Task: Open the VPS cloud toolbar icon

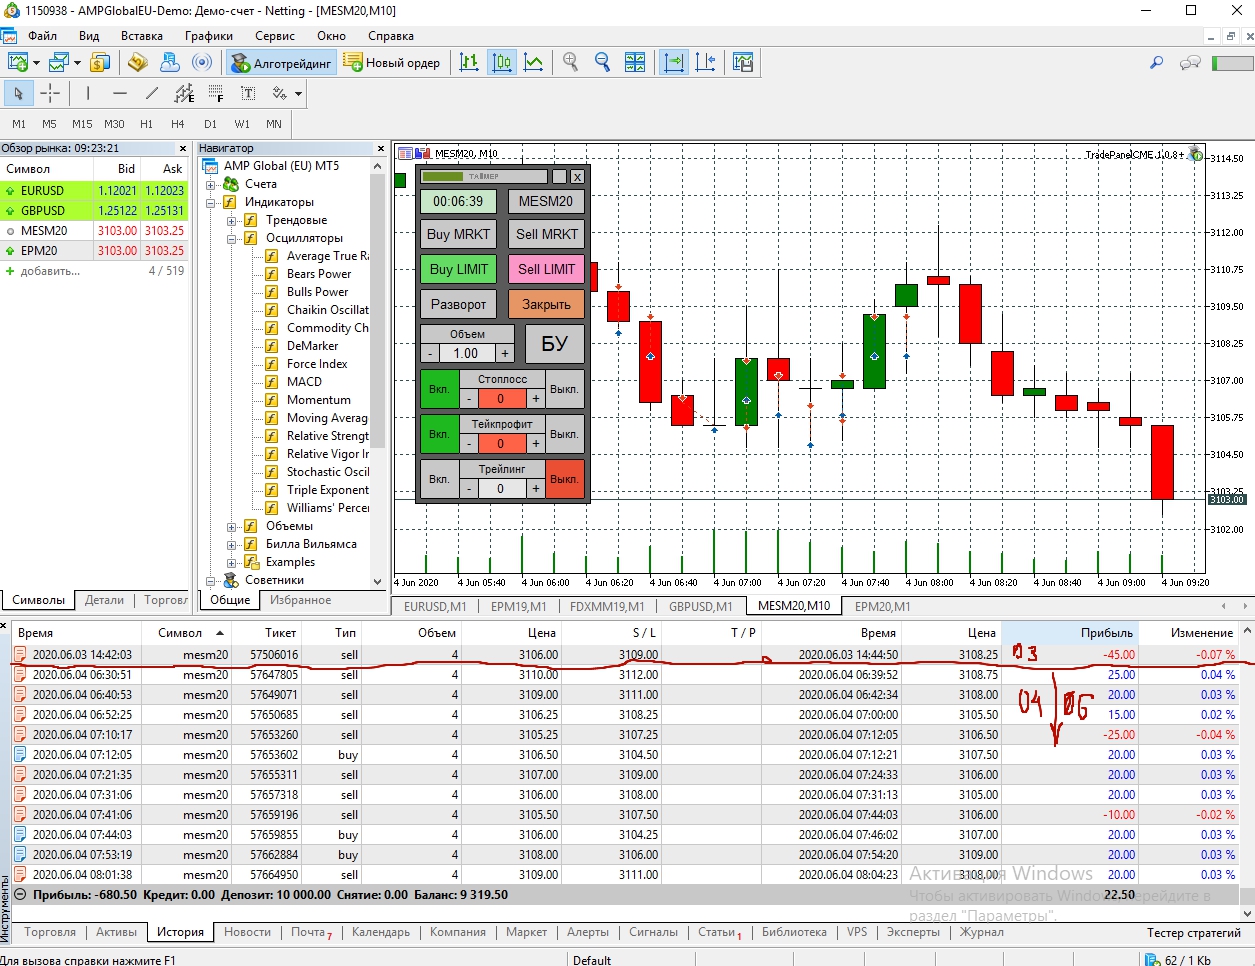Action: click(x=170, y=63)
